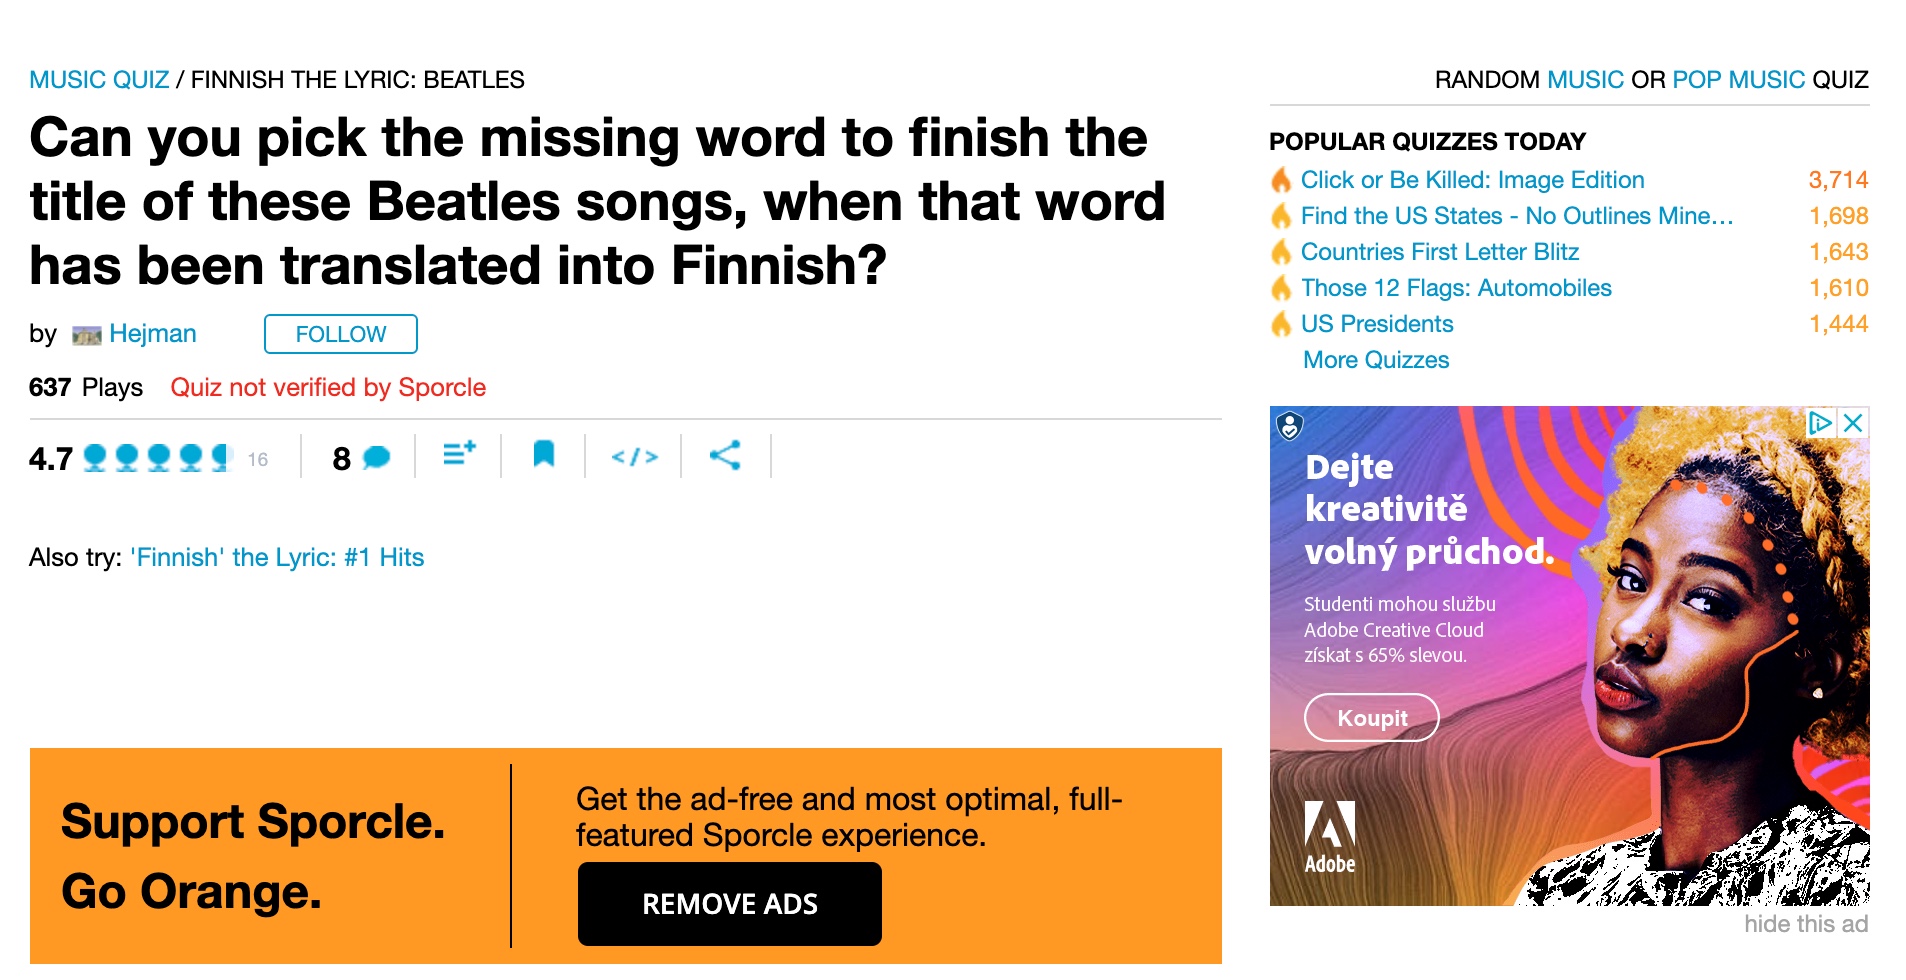Follow the quiz author Hejman

[x=340, y=334]
